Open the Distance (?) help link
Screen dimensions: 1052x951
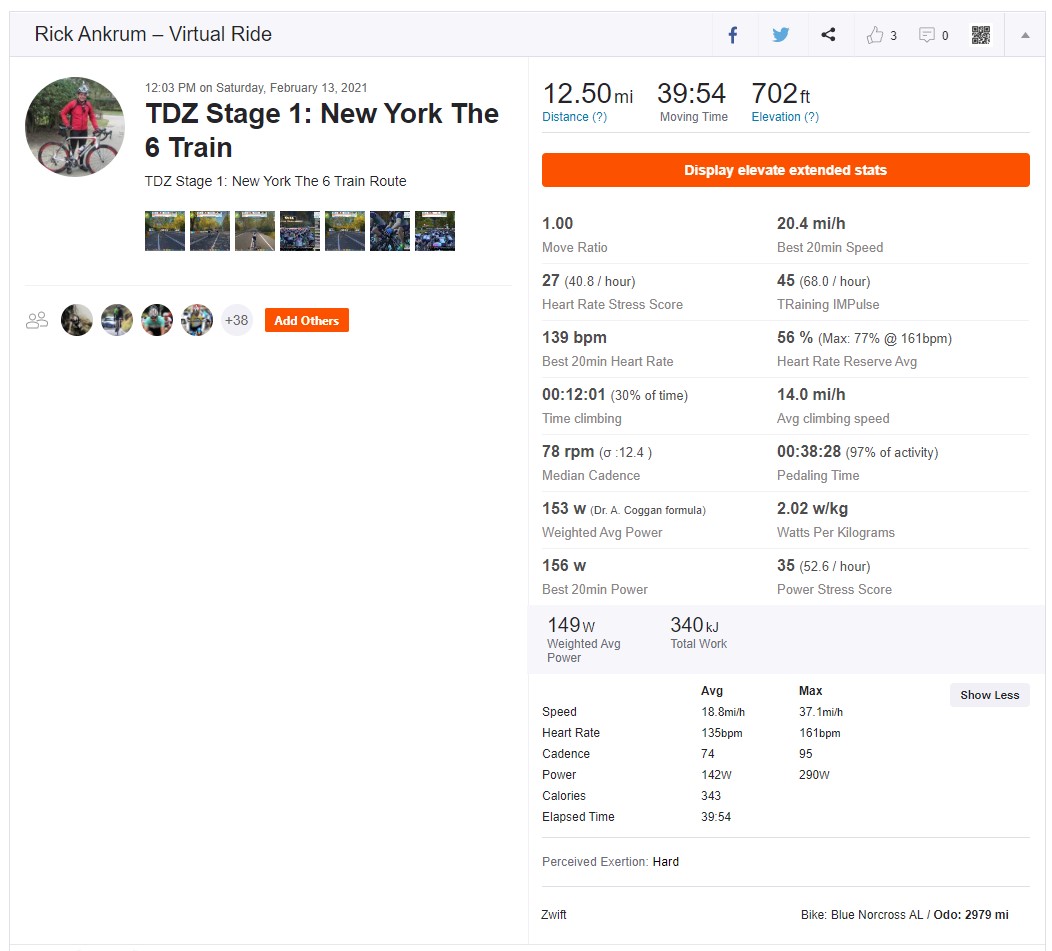point(574,117)
